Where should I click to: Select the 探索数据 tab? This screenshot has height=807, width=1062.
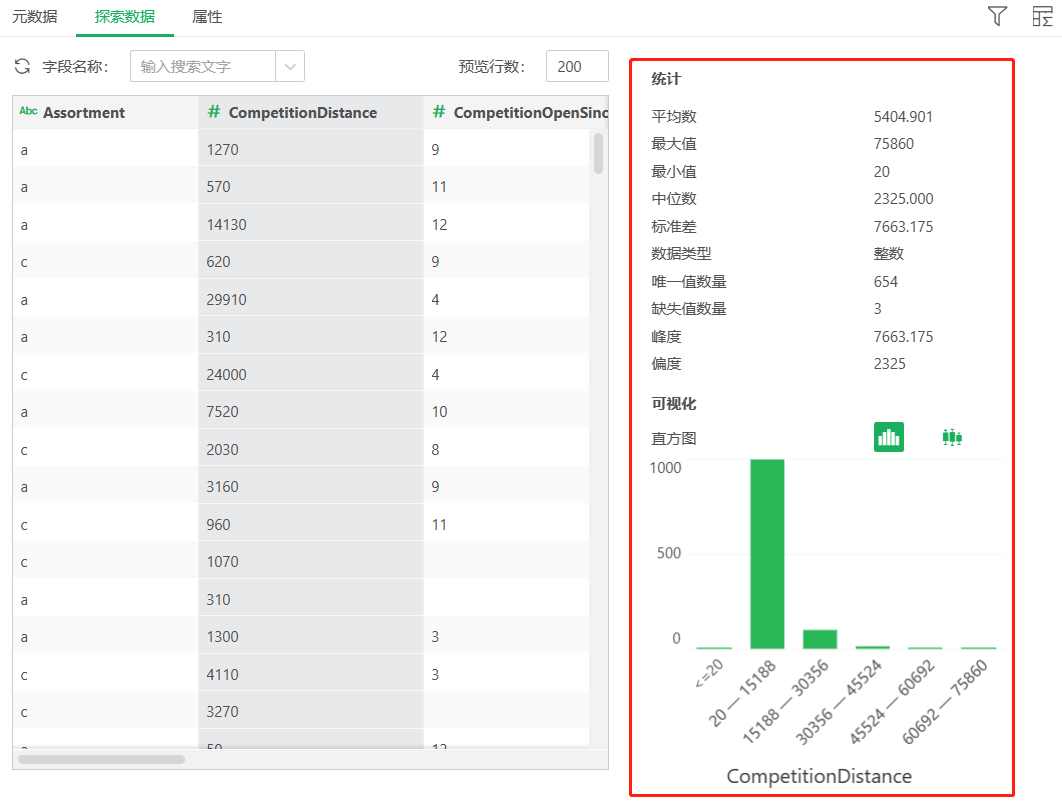124,16
